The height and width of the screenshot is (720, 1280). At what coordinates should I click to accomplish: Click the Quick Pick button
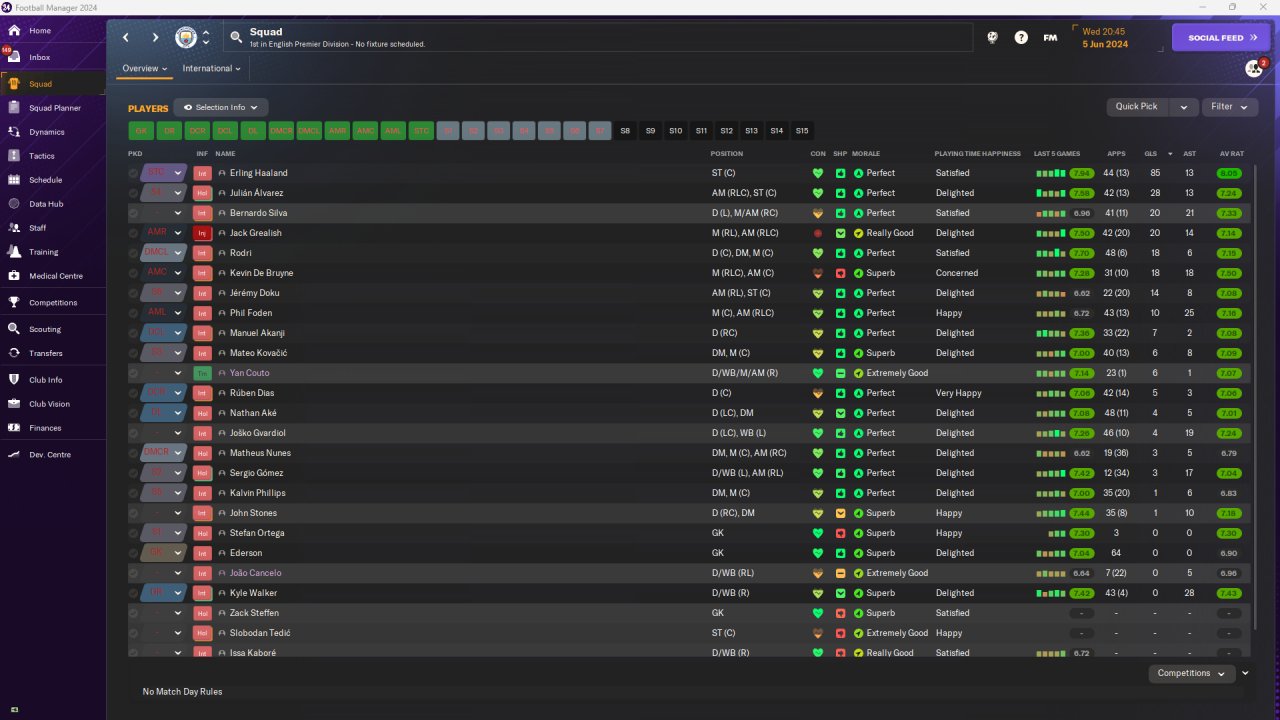tap(1138, 107)
